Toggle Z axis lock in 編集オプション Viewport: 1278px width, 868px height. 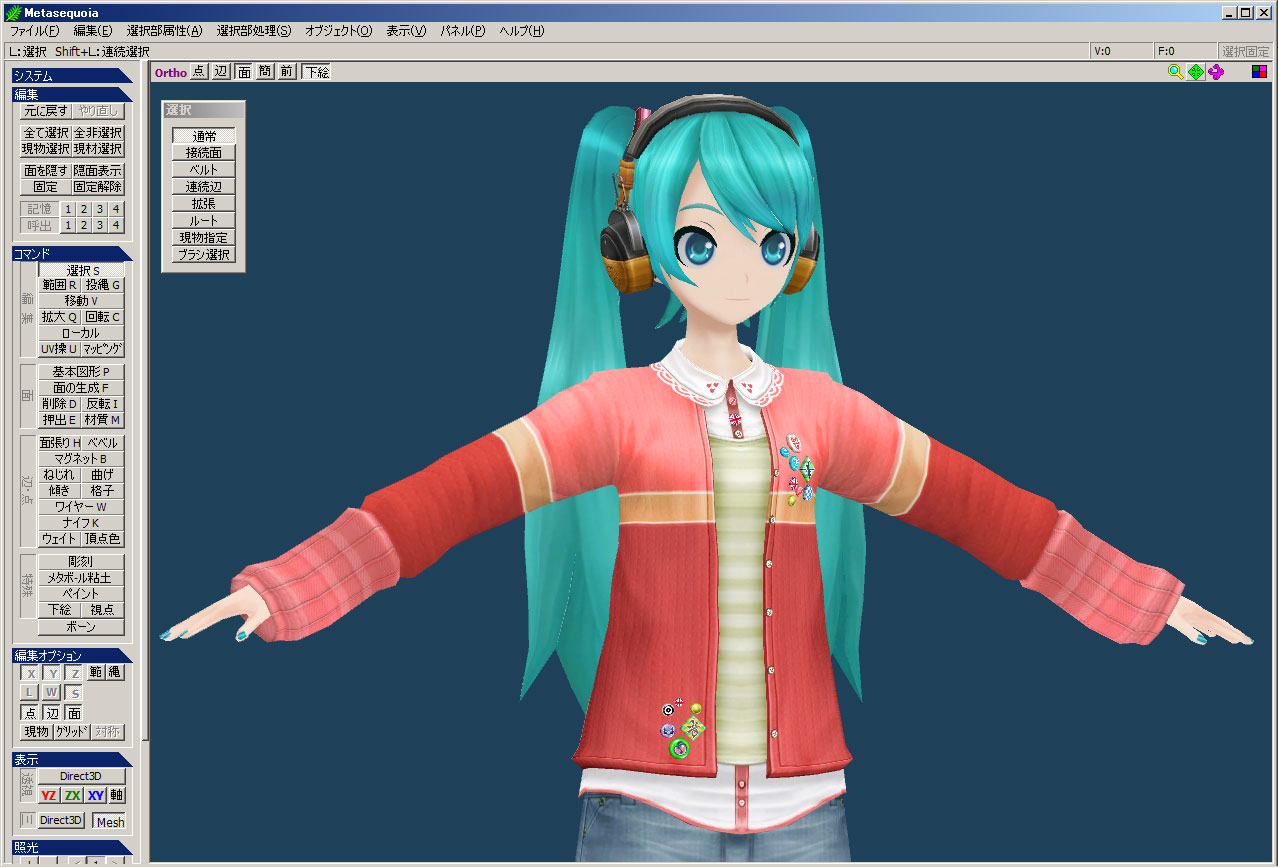pos(75,673)
